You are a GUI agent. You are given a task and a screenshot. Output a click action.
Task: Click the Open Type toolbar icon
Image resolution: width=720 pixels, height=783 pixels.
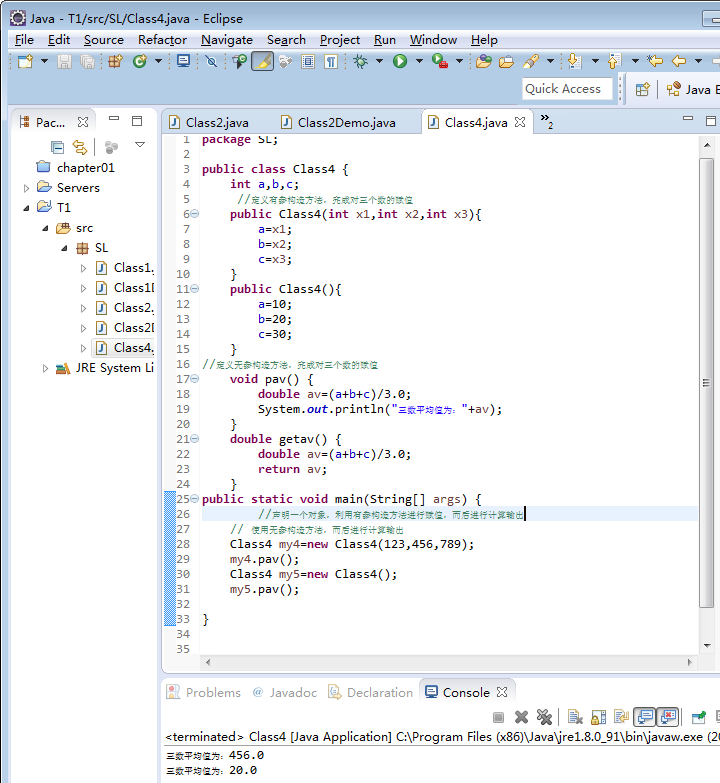click(x=483, y=62)
